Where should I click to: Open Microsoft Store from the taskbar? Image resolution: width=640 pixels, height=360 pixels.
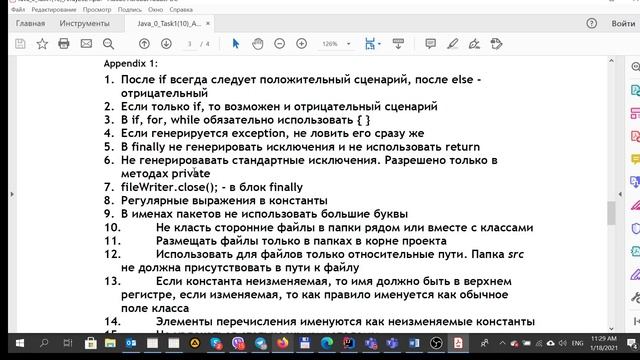(x=91, y=343)
